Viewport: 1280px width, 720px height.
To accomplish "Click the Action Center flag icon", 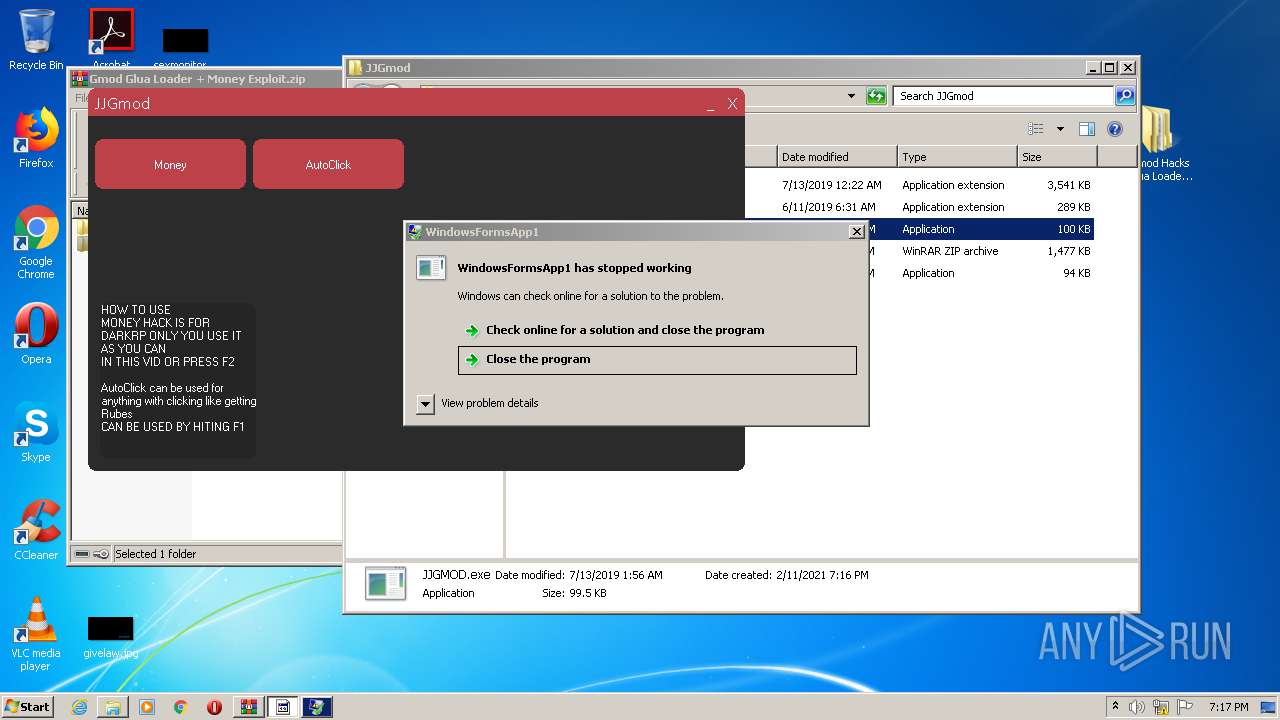I will (1186, 707).
